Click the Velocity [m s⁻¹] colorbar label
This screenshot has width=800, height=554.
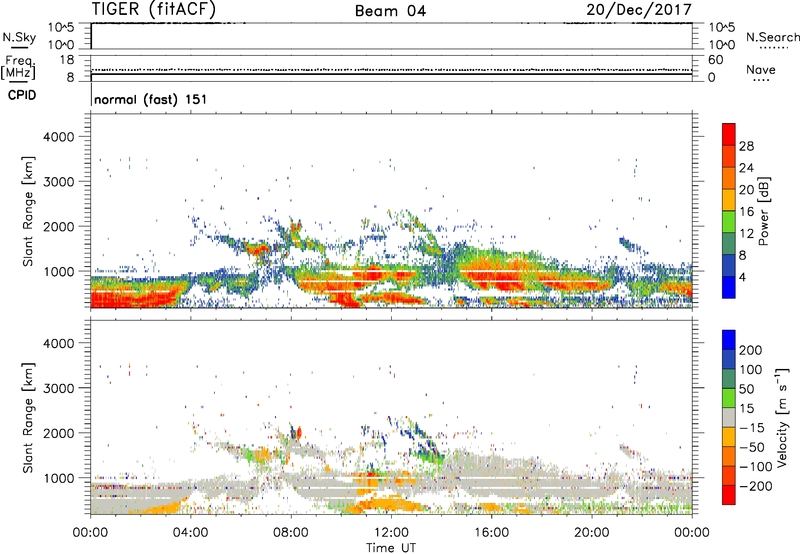(782, 417)
